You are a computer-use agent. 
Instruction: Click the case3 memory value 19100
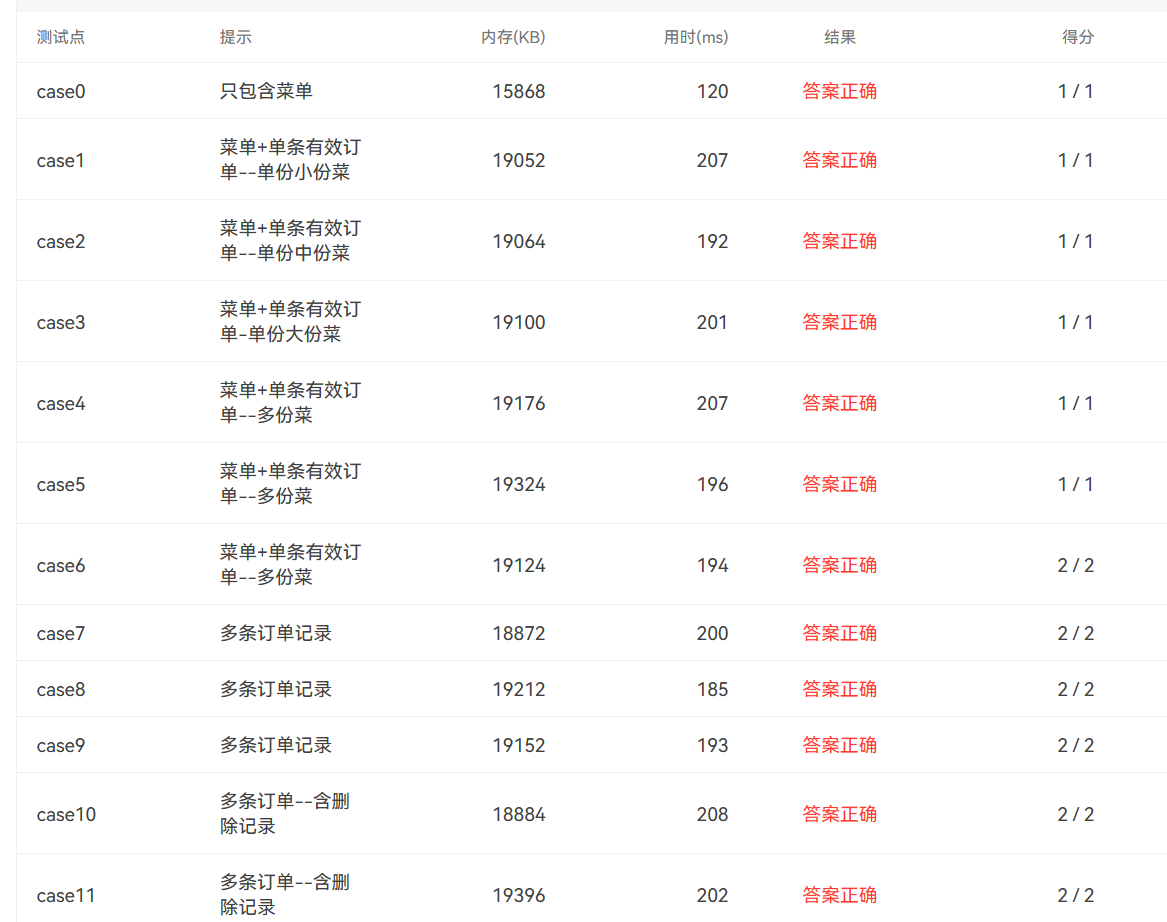(518, 322)
